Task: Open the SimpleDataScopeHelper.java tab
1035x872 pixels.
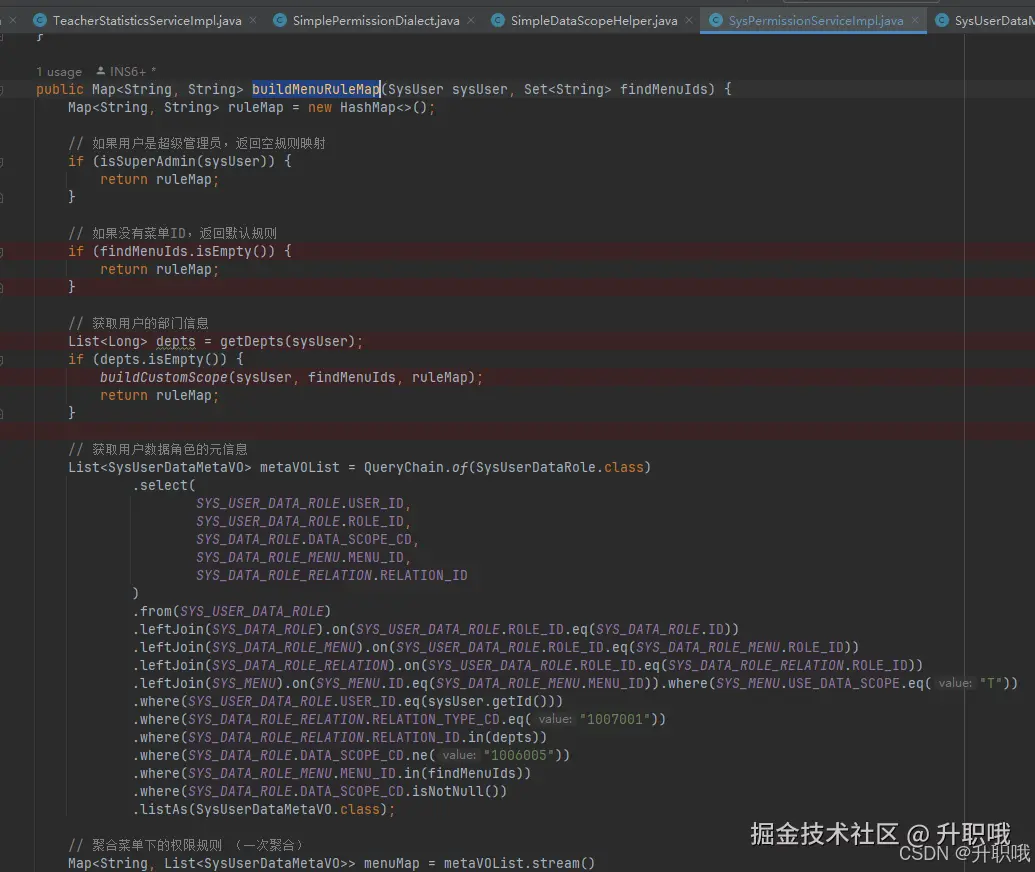Action: point(593,20)
